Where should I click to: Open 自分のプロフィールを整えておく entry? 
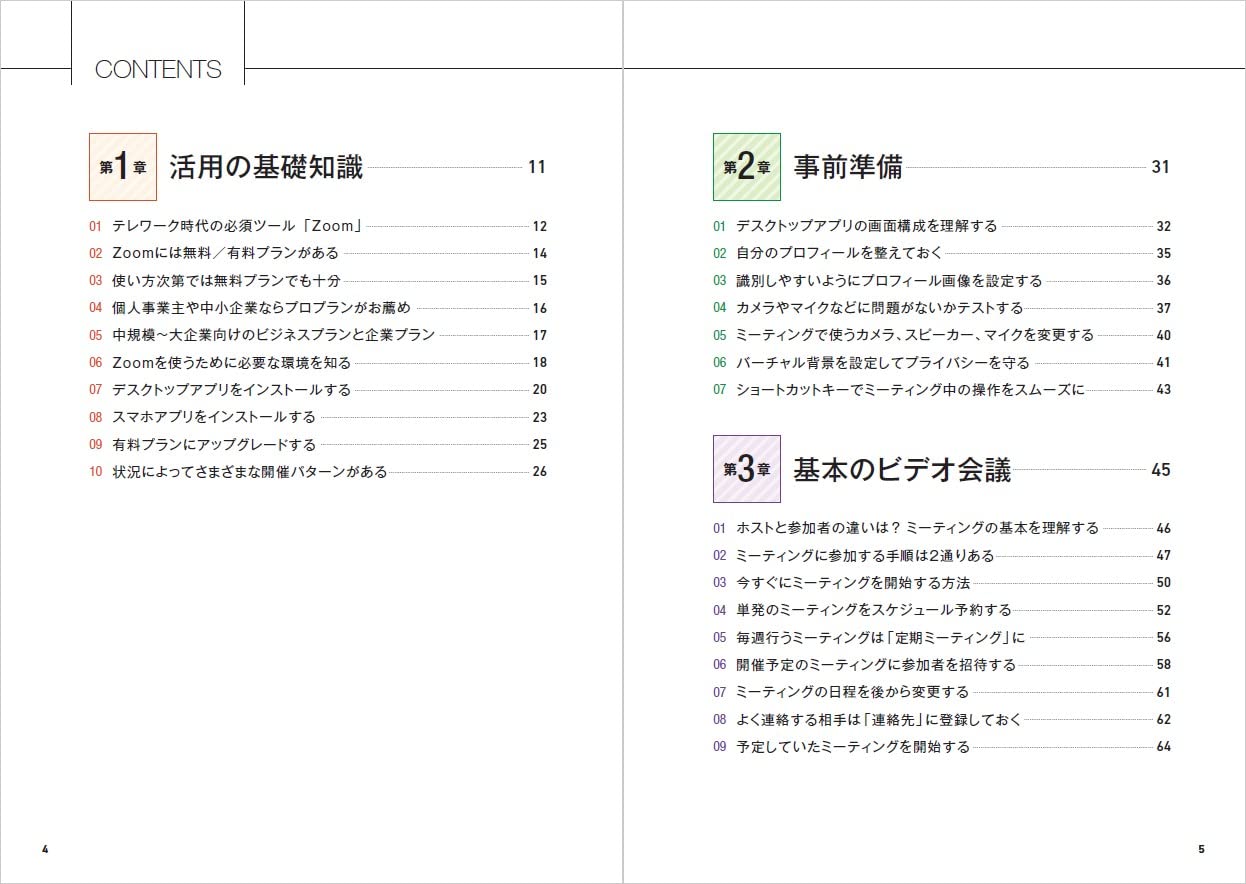coord(839,253)
